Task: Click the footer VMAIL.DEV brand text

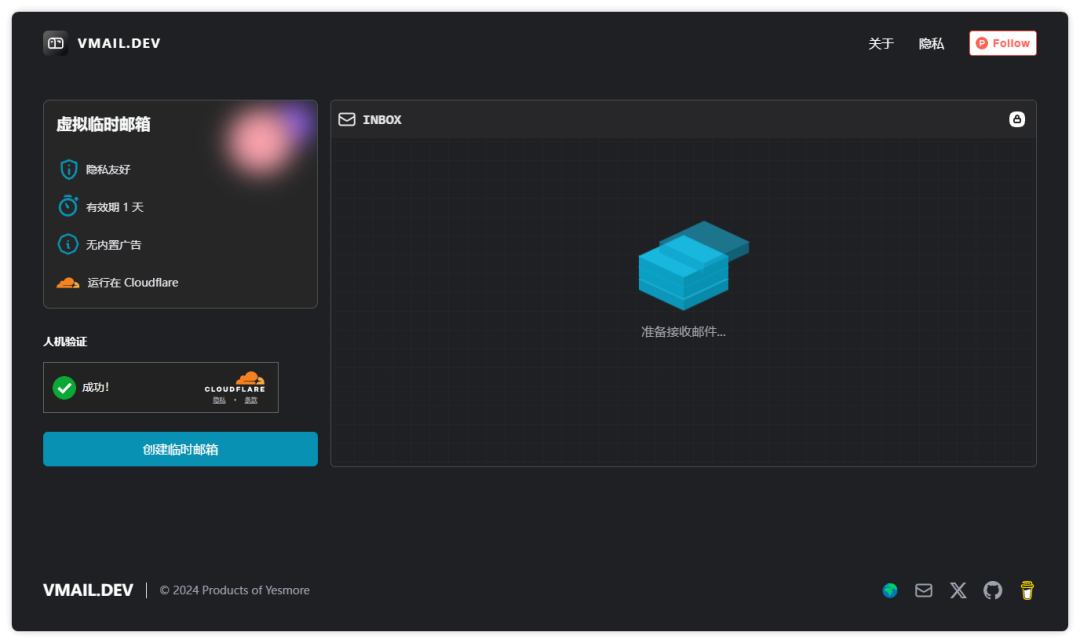Action: (88, 591)
